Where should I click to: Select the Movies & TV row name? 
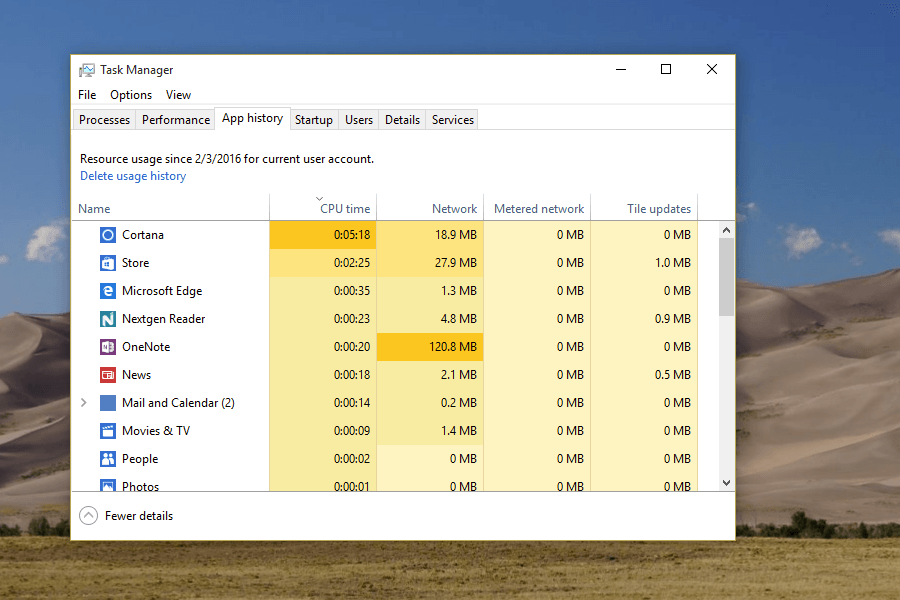156,431
